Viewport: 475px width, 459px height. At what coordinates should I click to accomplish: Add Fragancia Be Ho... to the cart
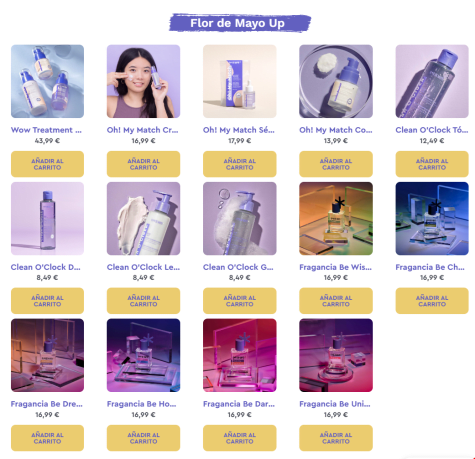coord(143,438)
